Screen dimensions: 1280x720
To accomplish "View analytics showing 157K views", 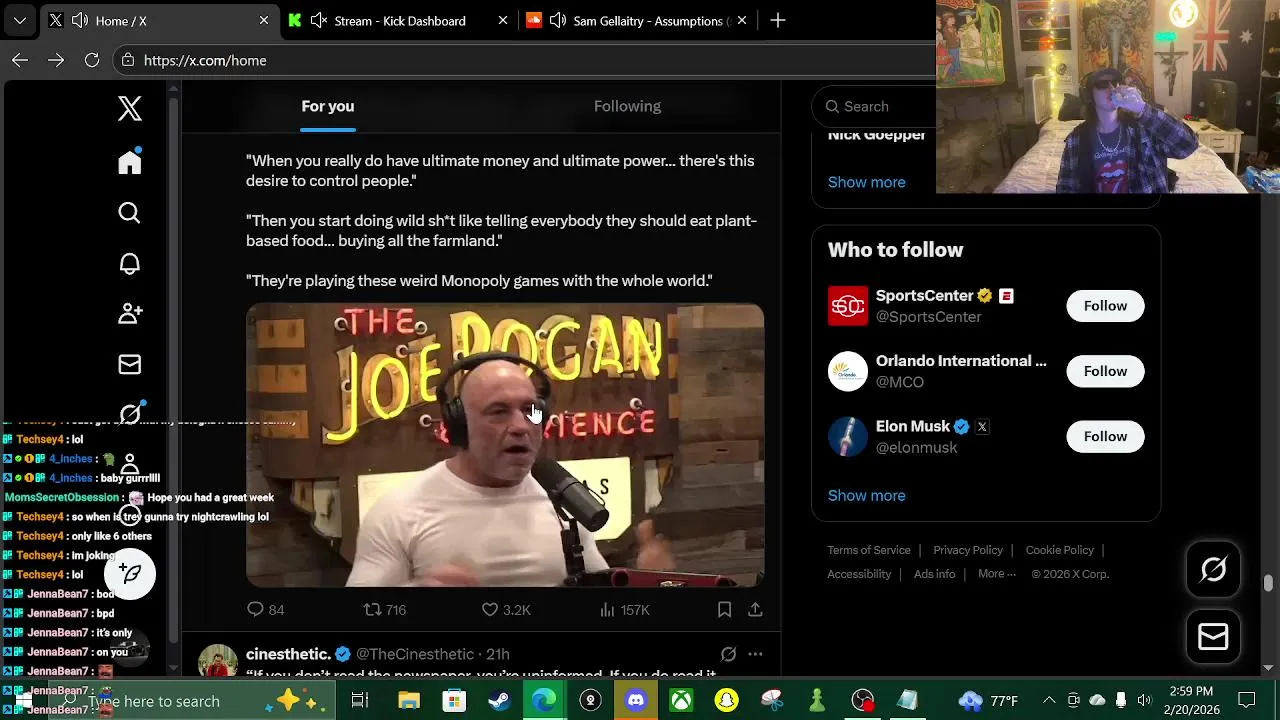I will click(625, 609).
